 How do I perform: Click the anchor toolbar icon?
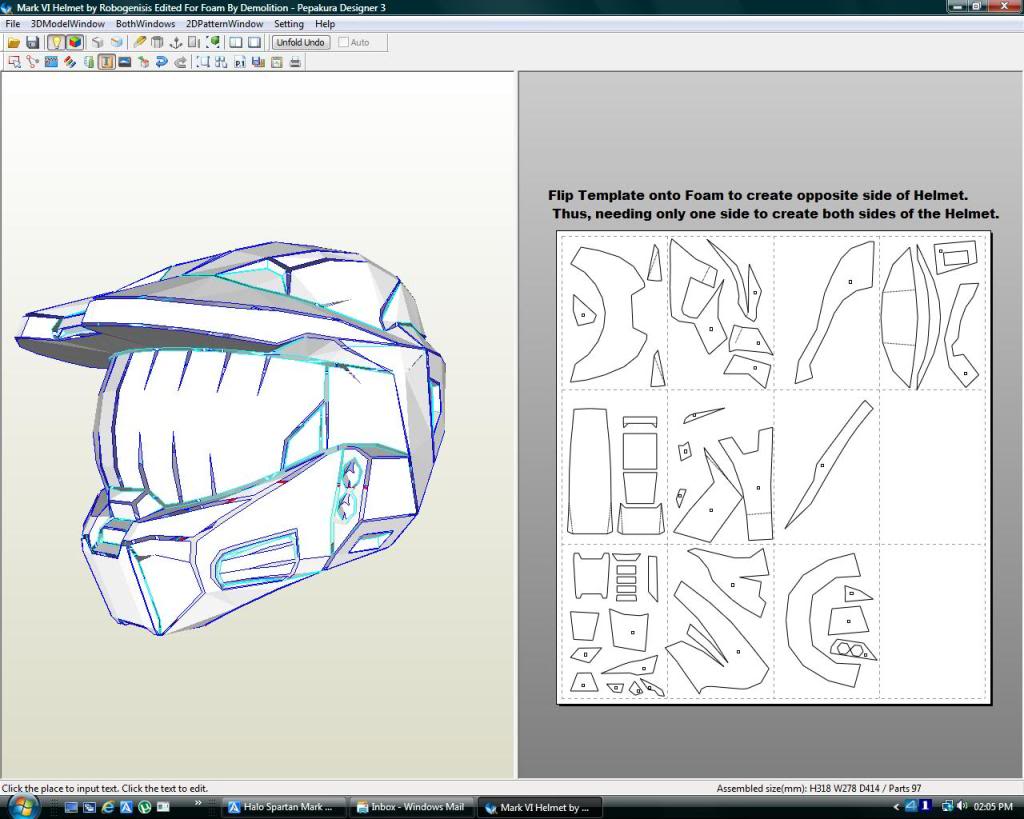176,43
